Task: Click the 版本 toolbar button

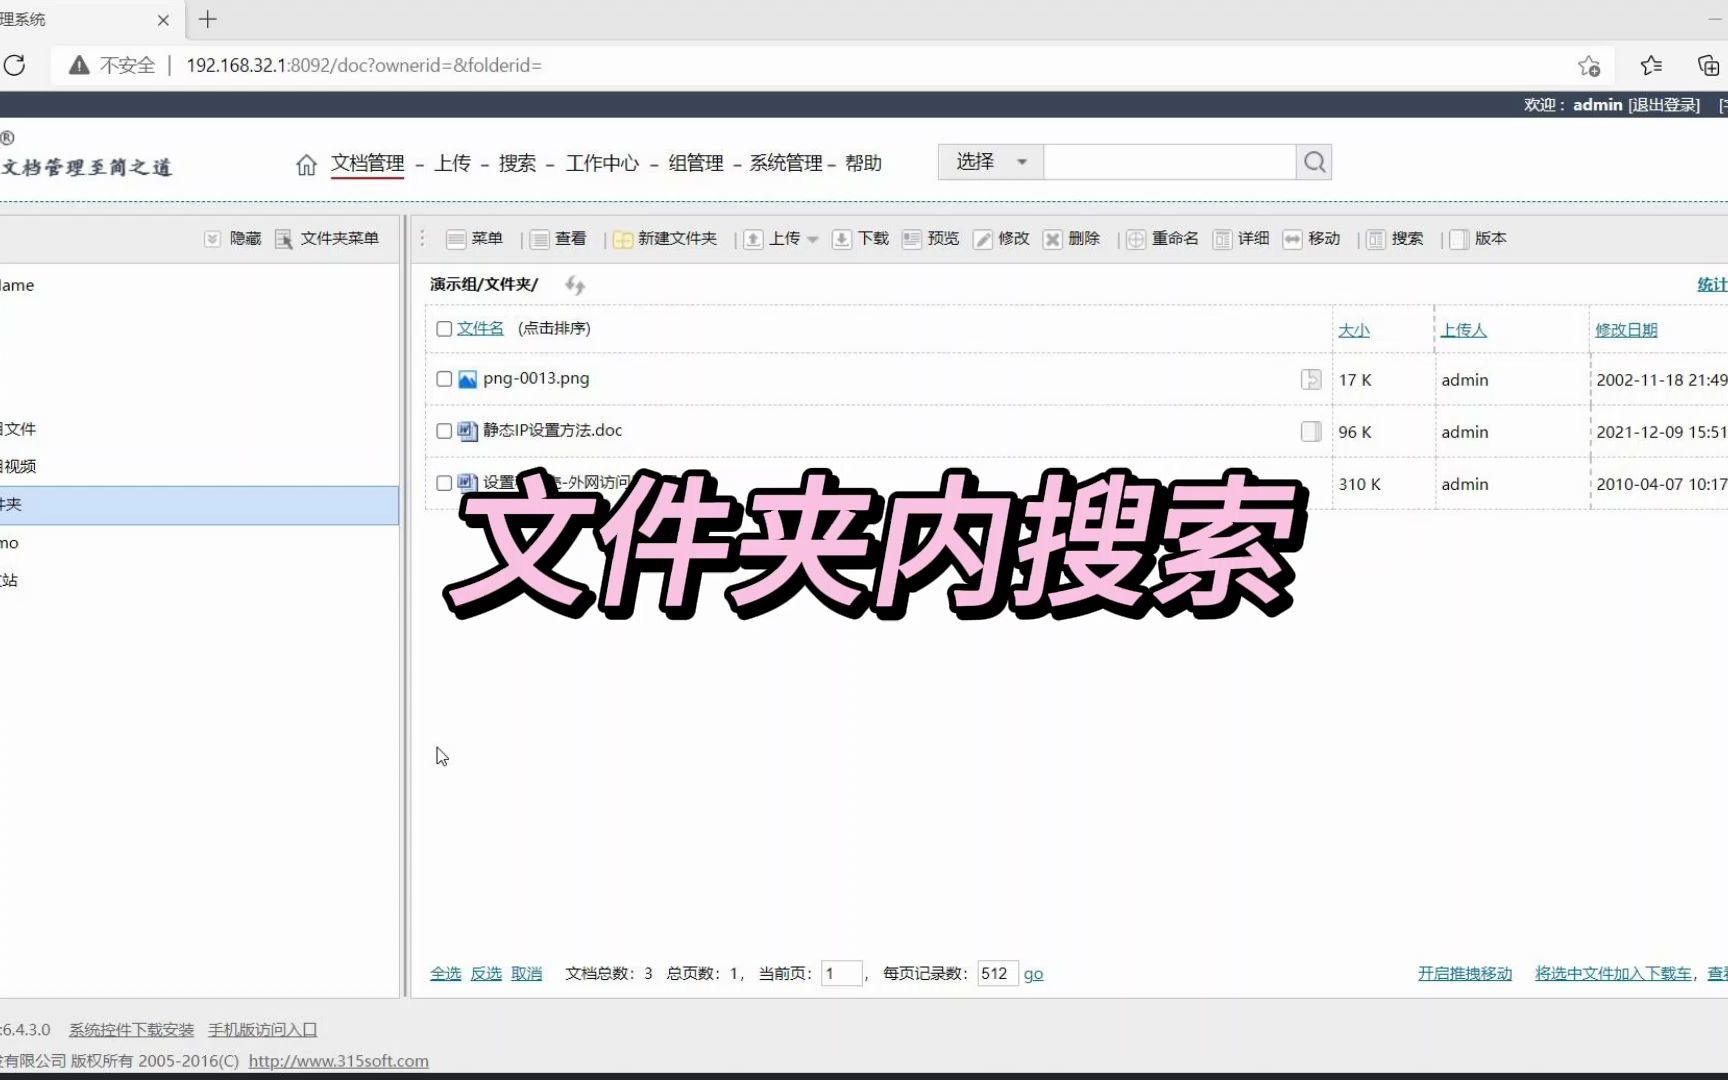Action: (1478, 239)
